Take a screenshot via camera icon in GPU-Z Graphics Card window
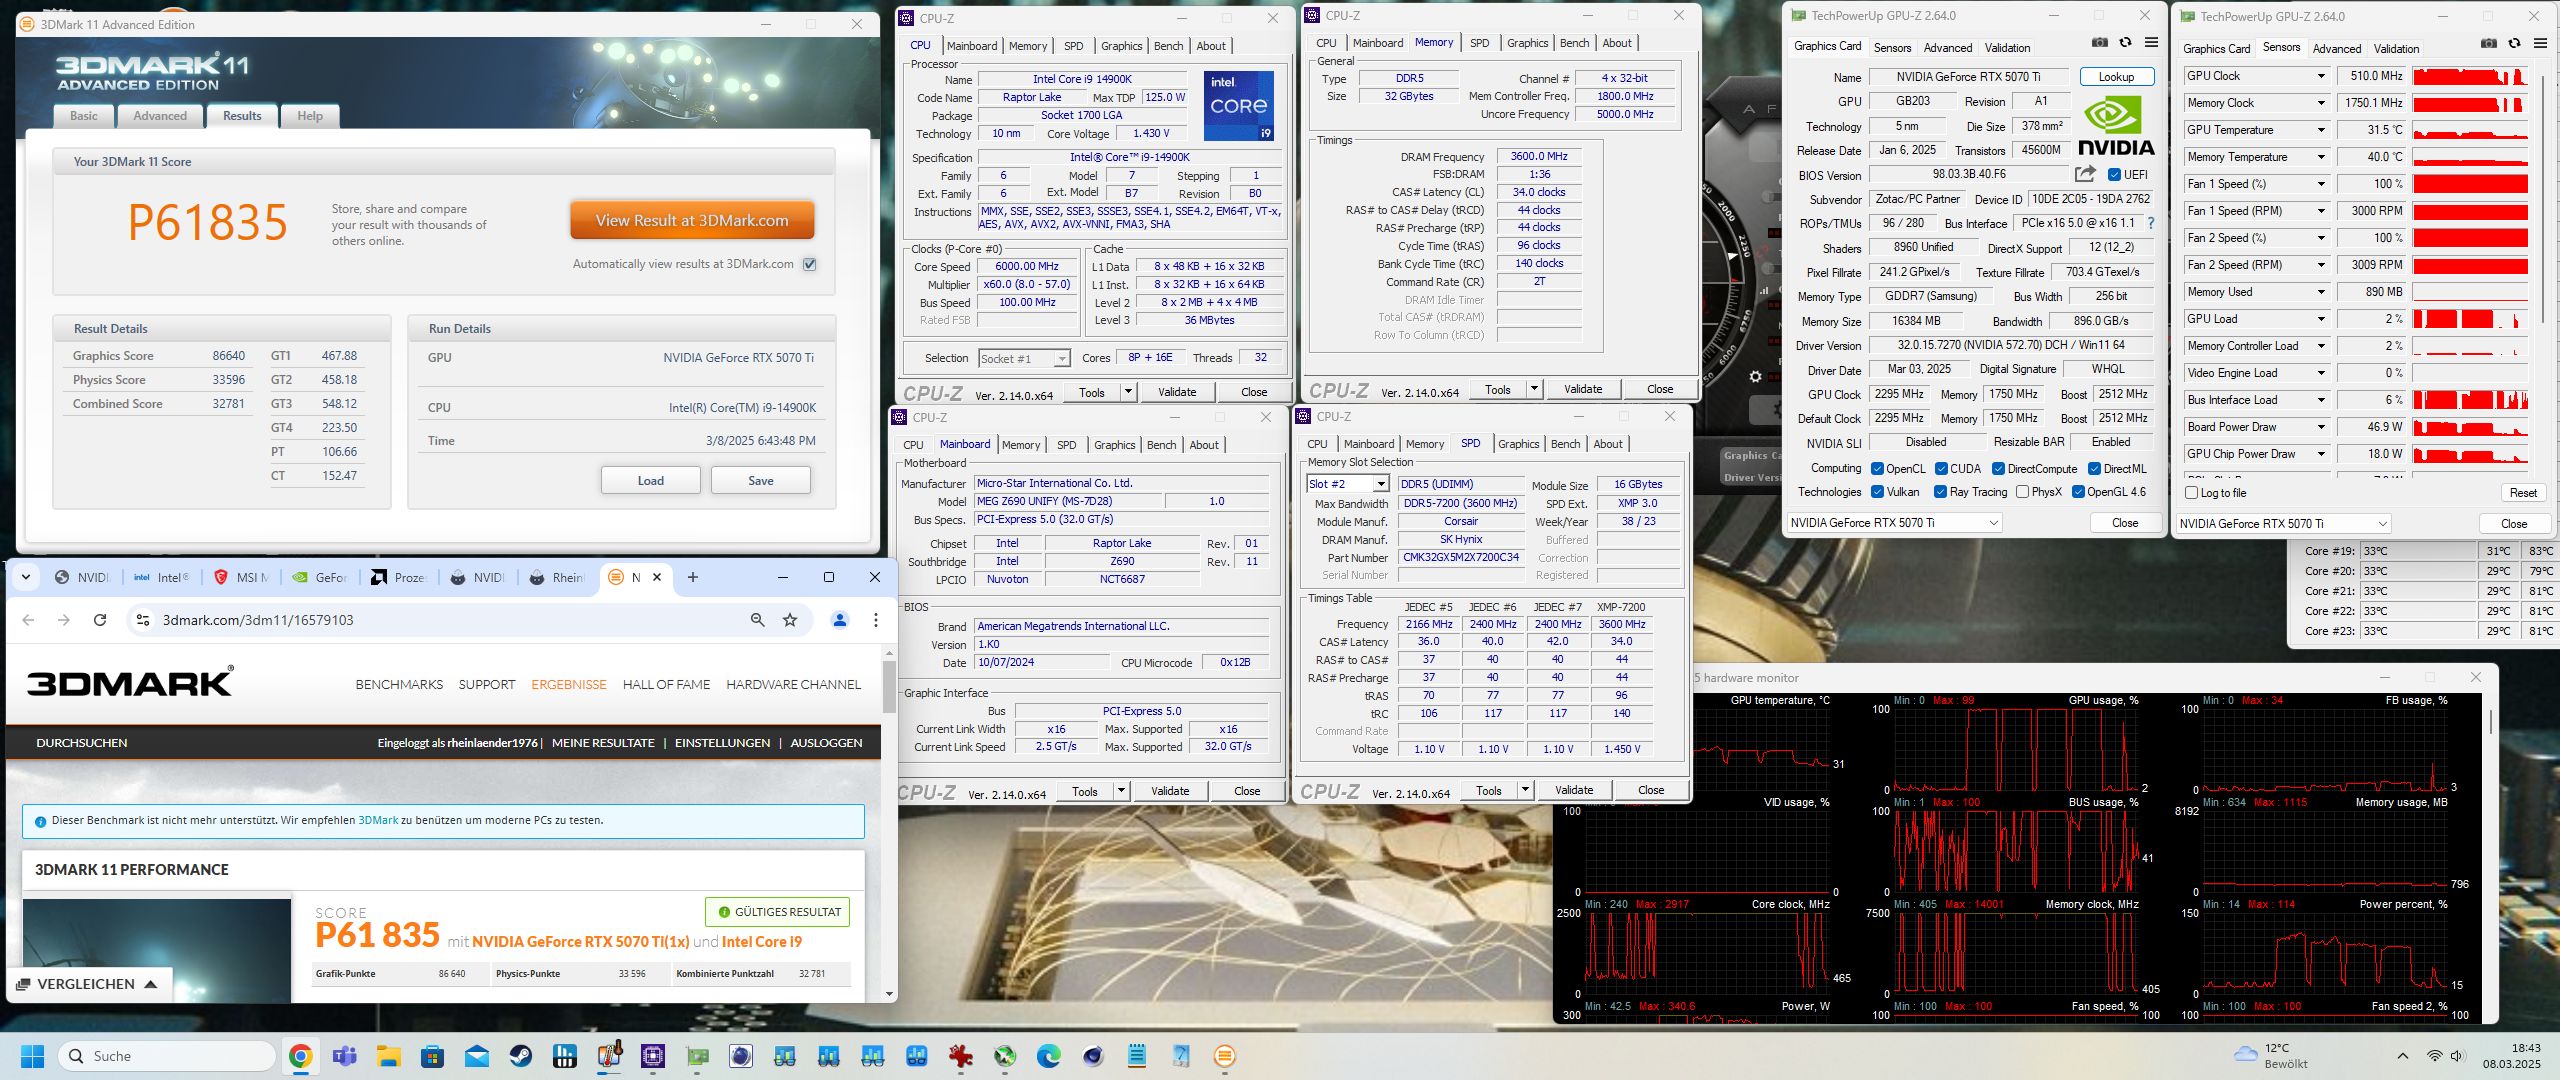 pos(2099,42)
